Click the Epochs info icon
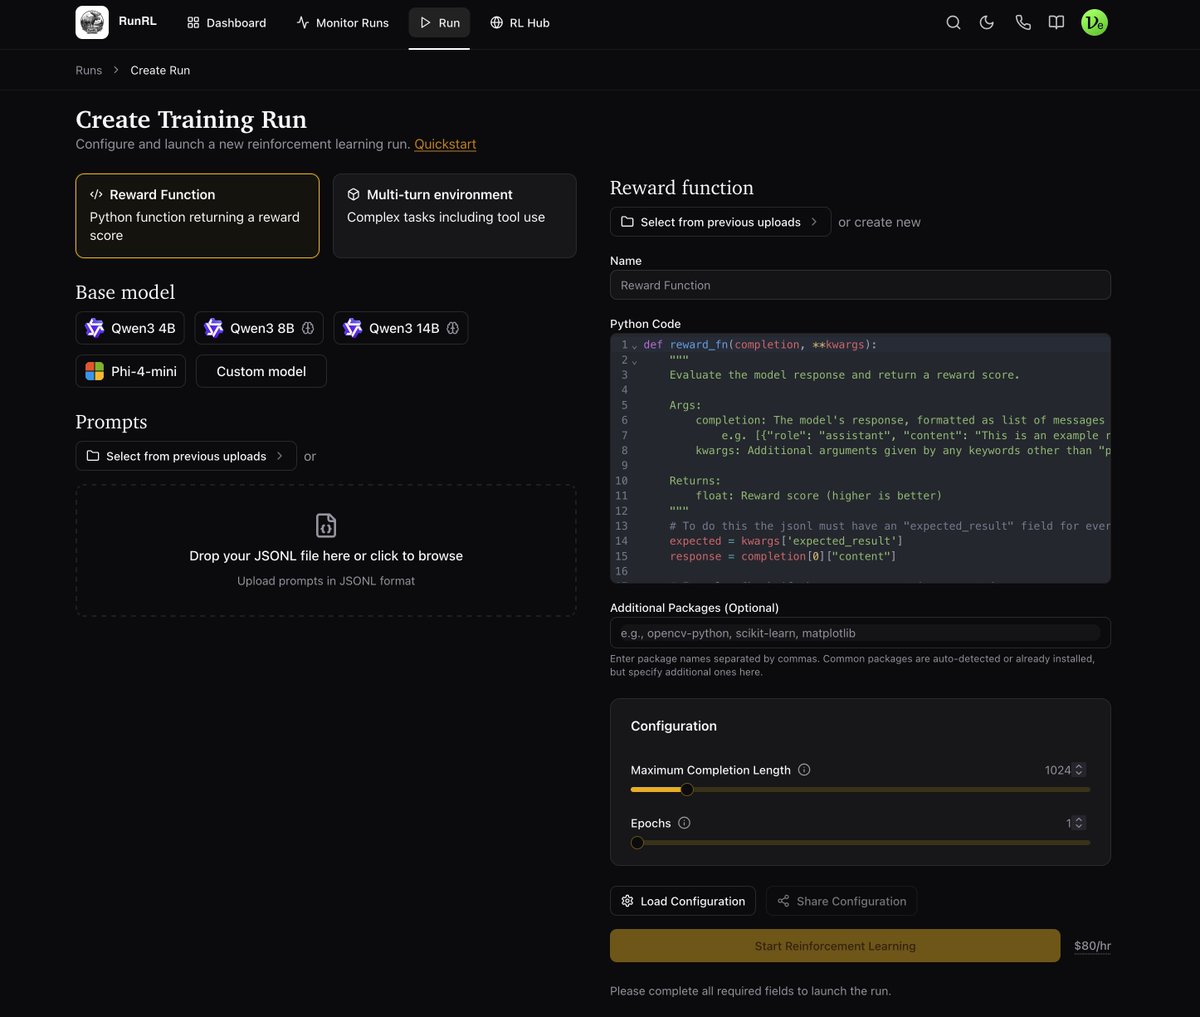The width and height of the screenshot is (1200, 1017). pyautogui.click(x=684, y=823)
